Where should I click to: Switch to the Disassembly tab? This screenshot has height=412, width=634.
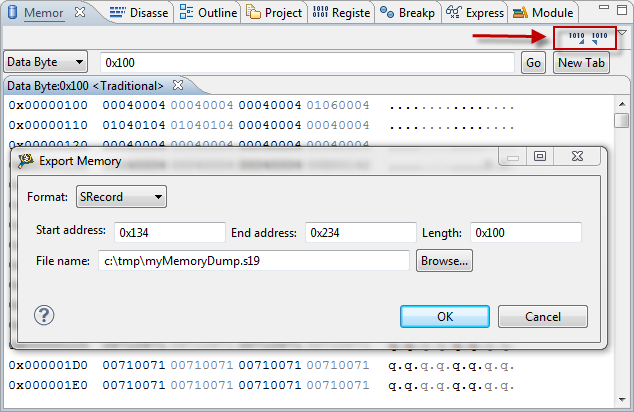[139, 13]
